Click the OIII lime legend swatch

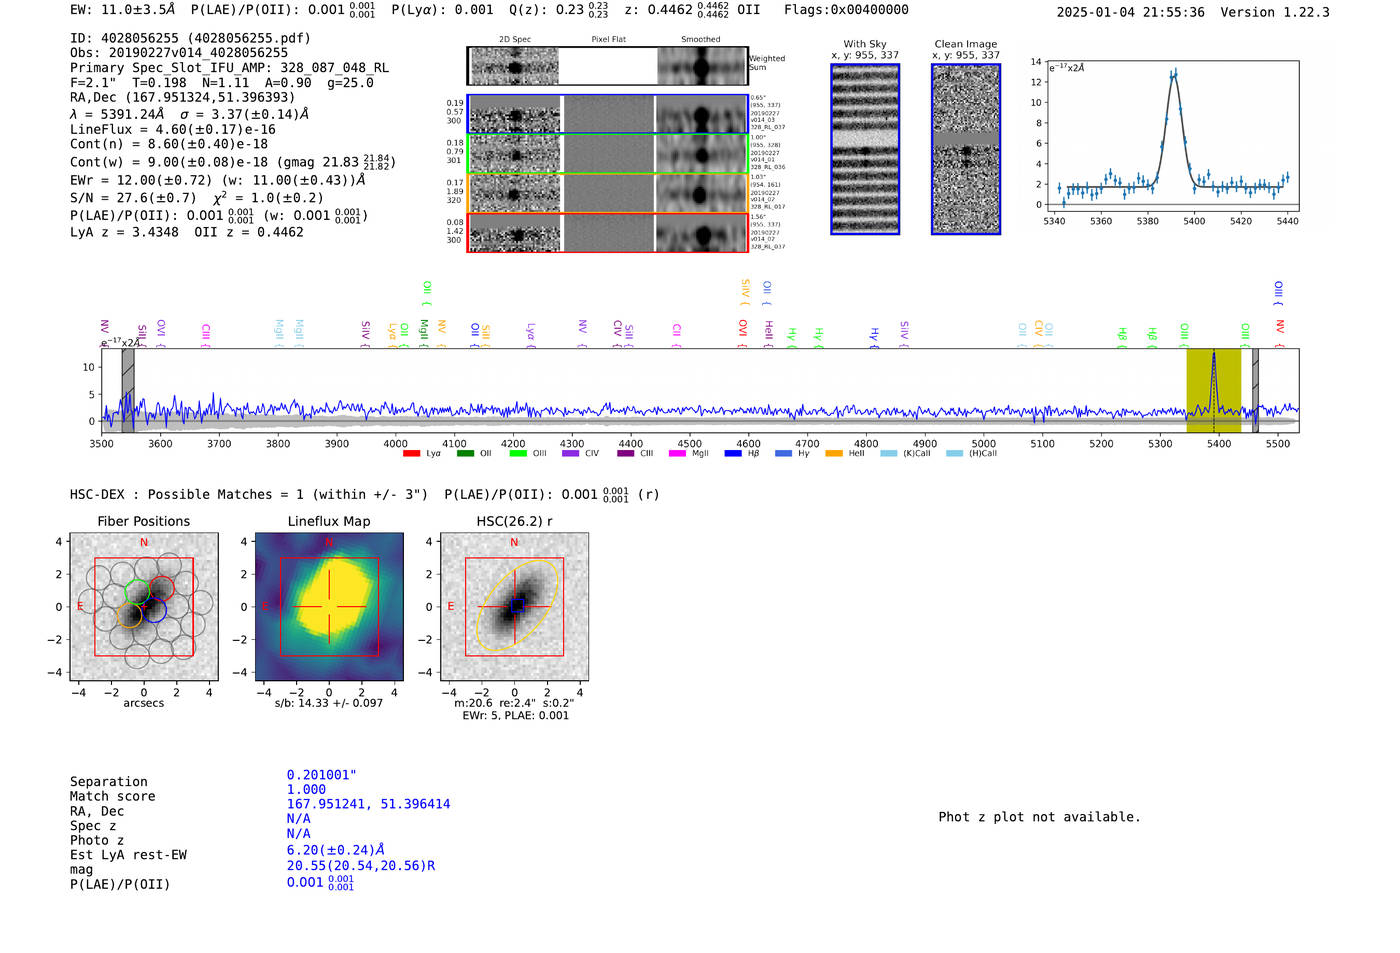(518, 454)
